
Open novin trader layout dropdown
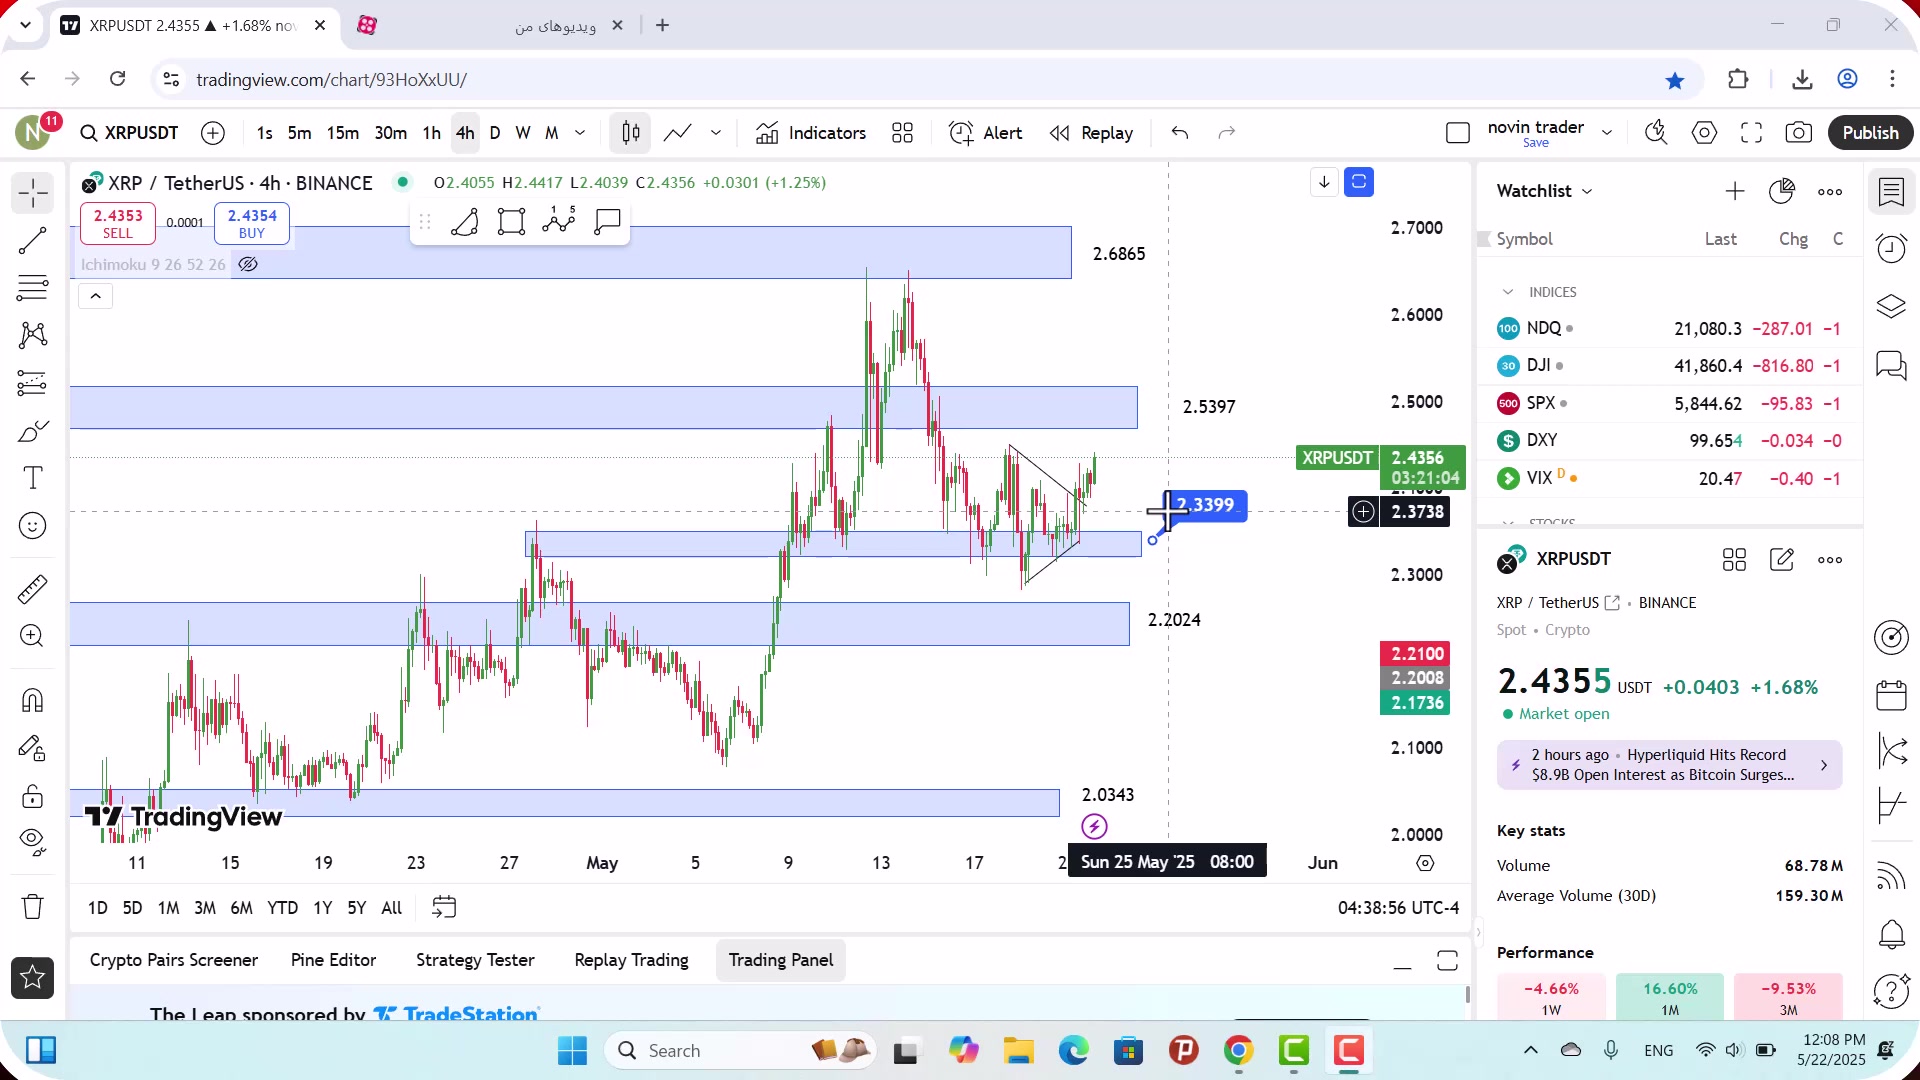[x=1607, y=132]
